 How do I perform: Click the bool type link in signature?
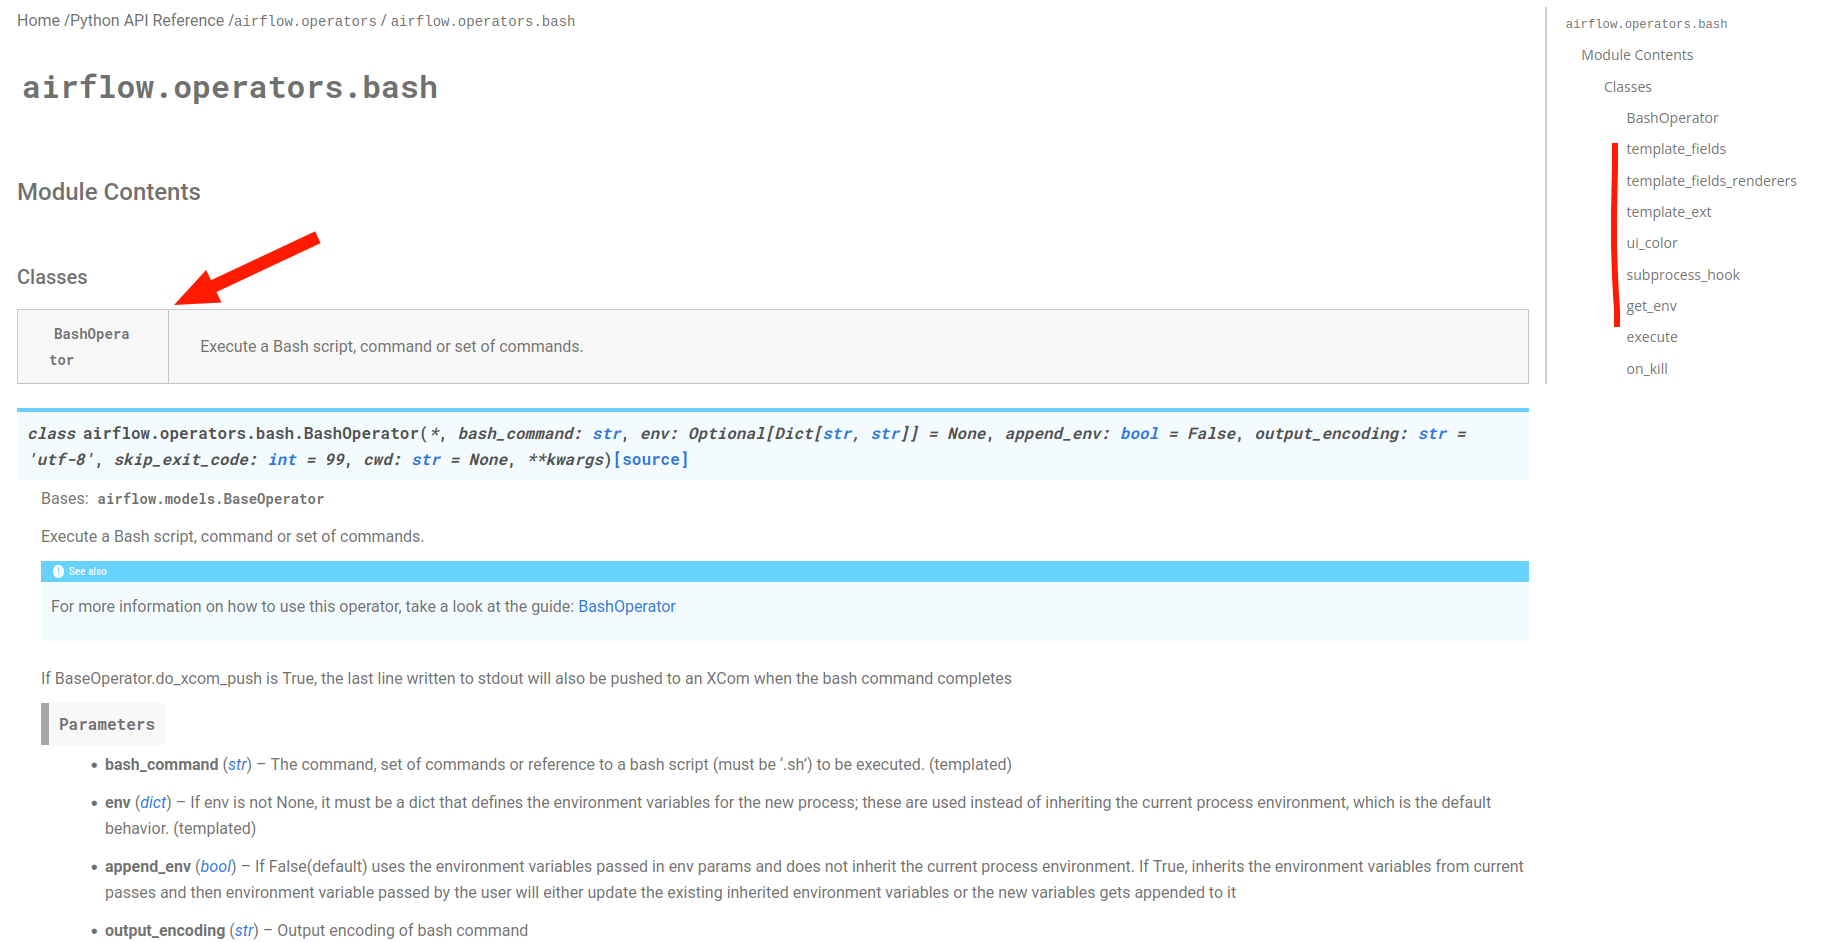click(1139, 434)
